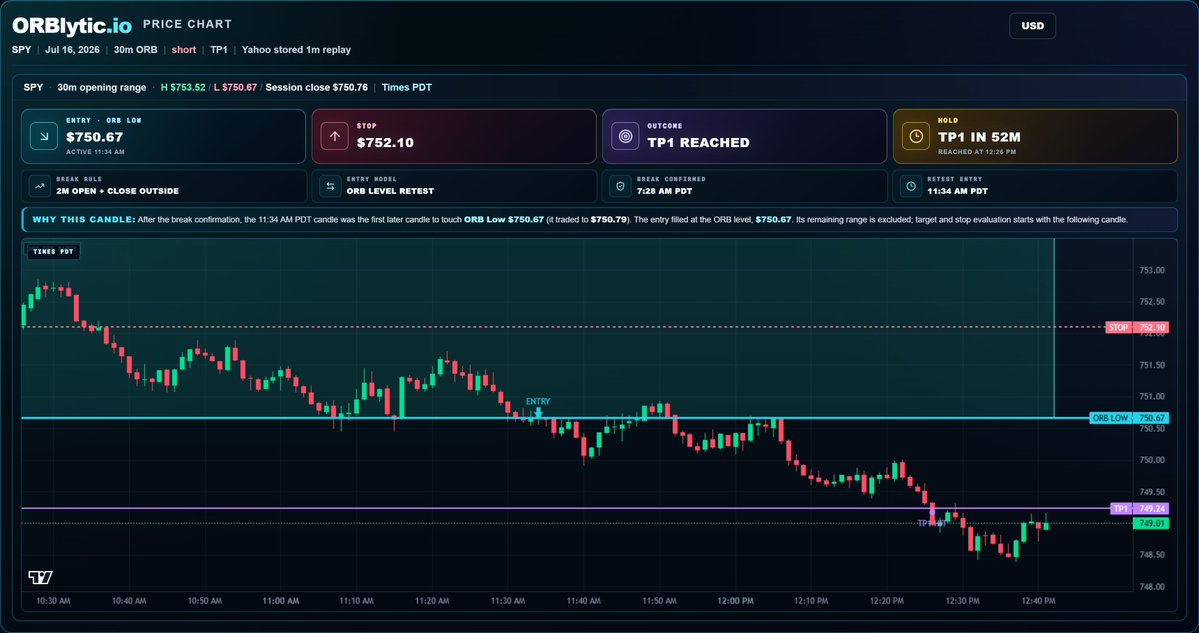
Task: Click the 12:40 PM time axis label
Action: [x=1038, y=601]
